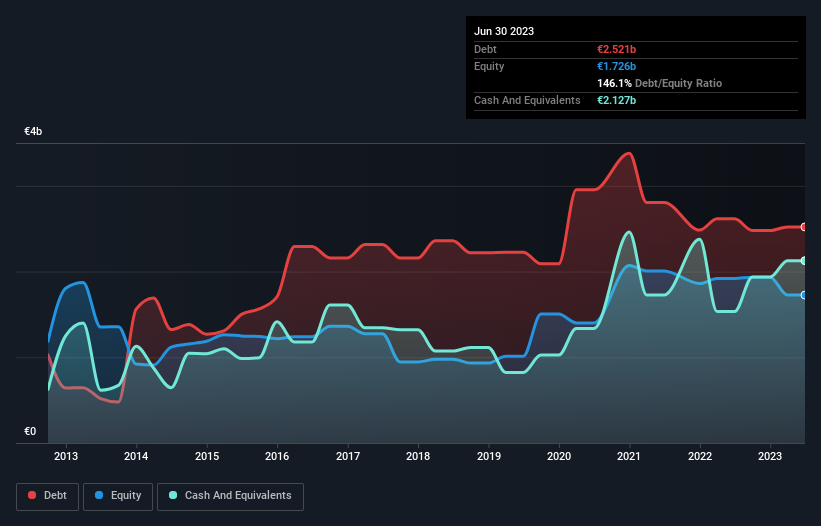Toggle Cash And Equivalents legend button
This screenshot has width=821, height=526.
(230, 496)
